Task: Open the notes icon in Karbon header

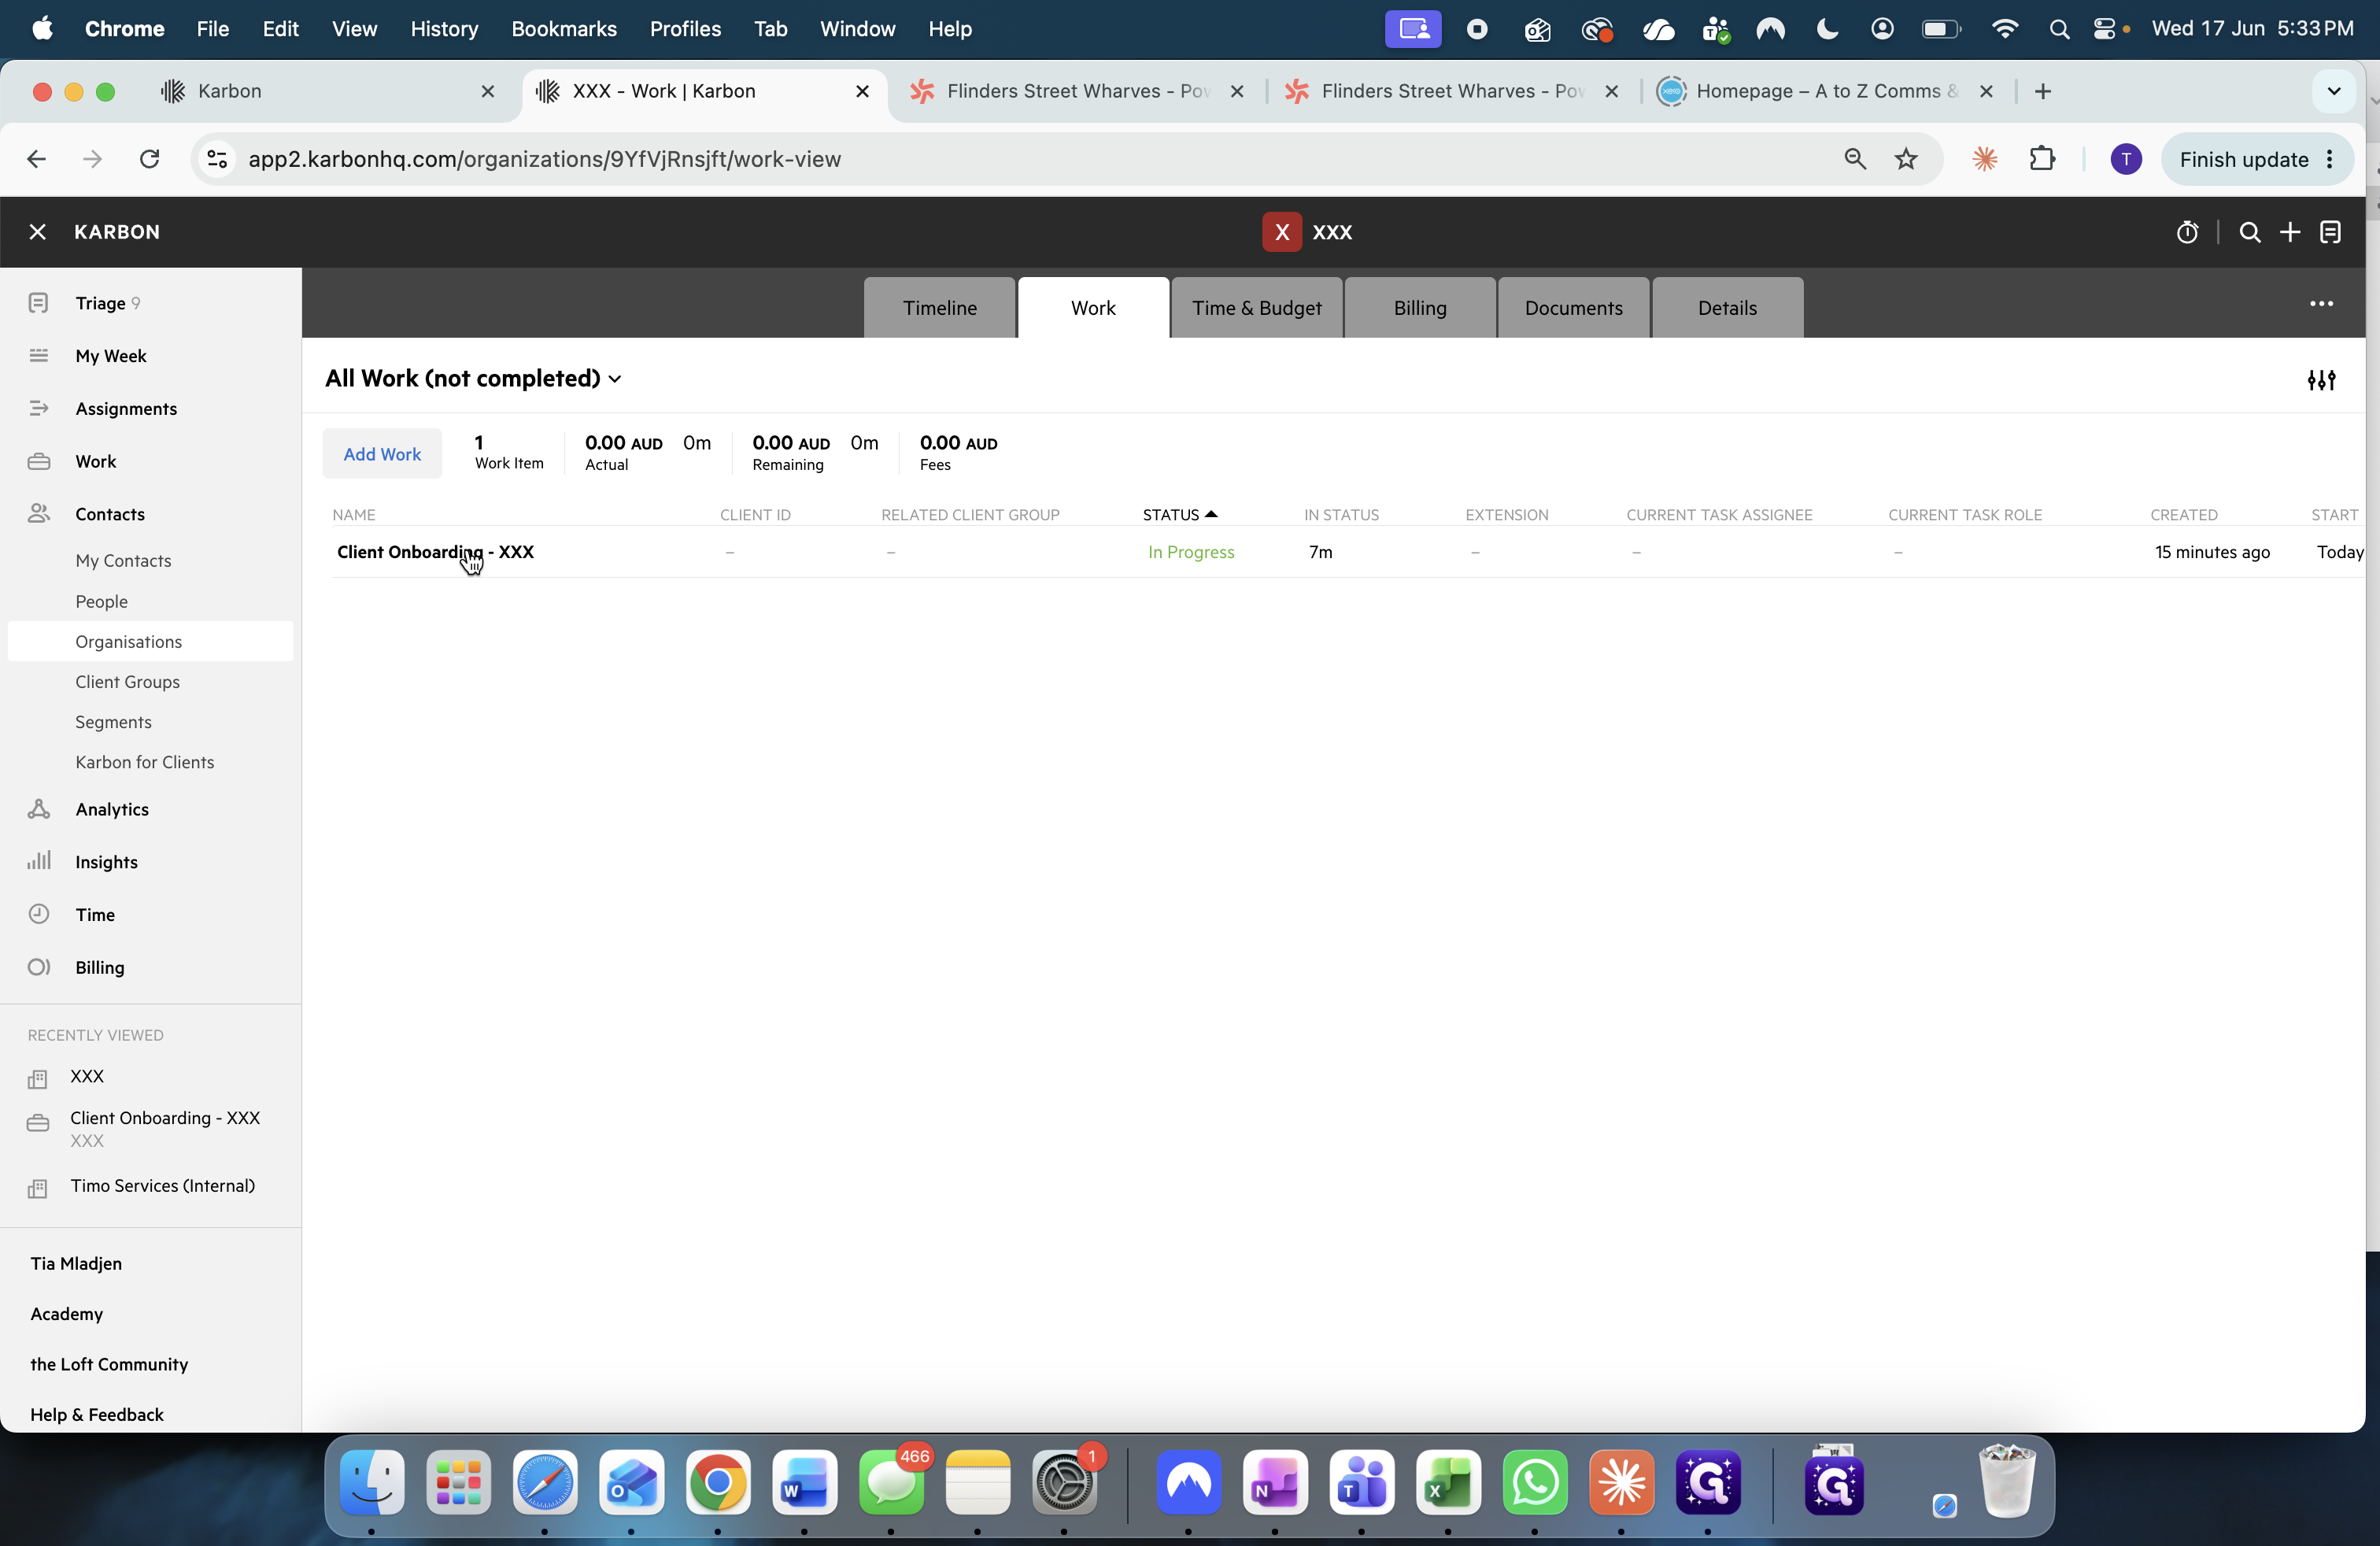Action: pyautogui.click(x=2330, y=232)
